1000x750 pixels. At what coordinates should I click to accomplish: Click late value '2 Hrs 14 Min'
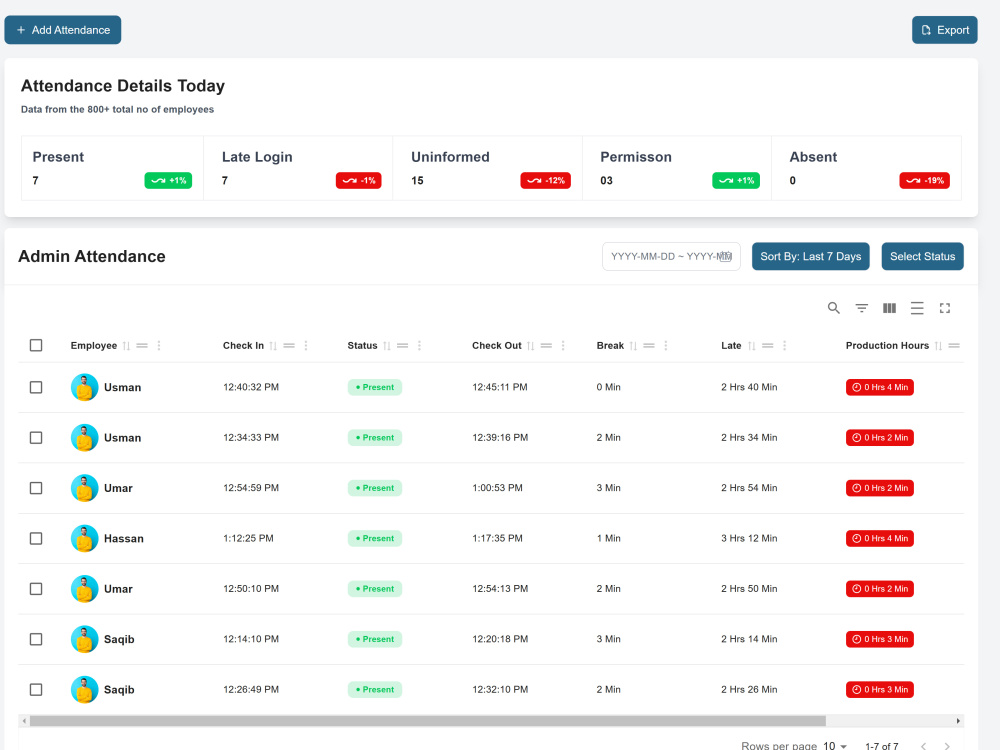point(749,640)
